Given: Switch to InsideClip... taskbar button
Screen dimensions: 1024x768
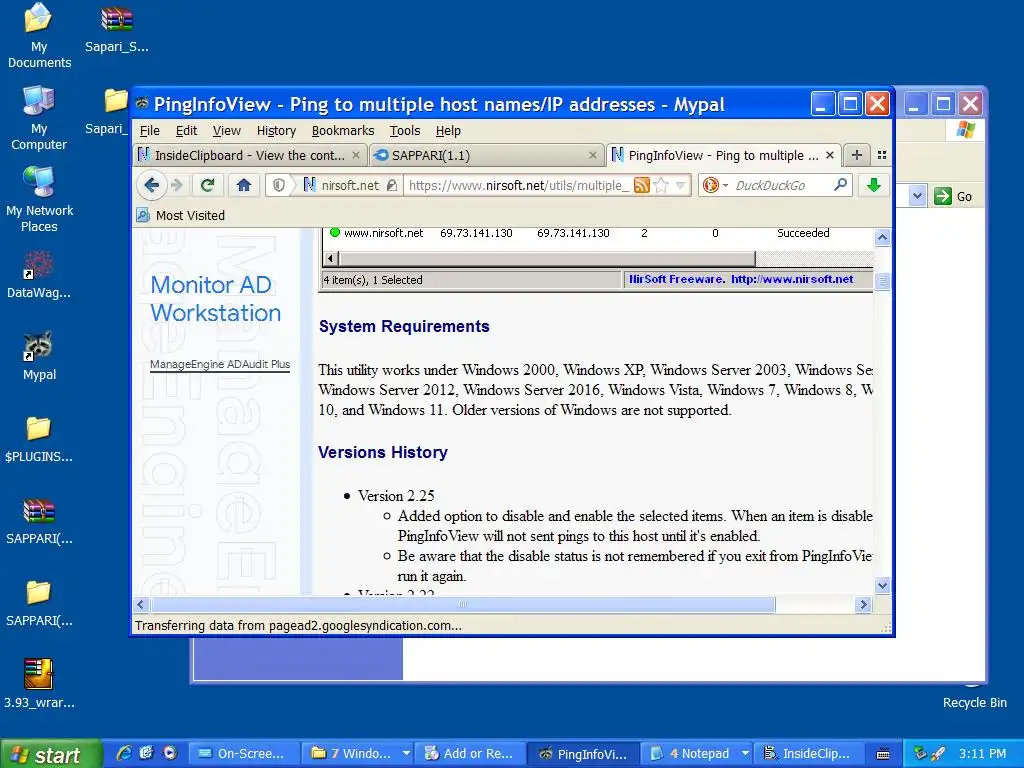Looking at the screenshot, I should point(810,754).
